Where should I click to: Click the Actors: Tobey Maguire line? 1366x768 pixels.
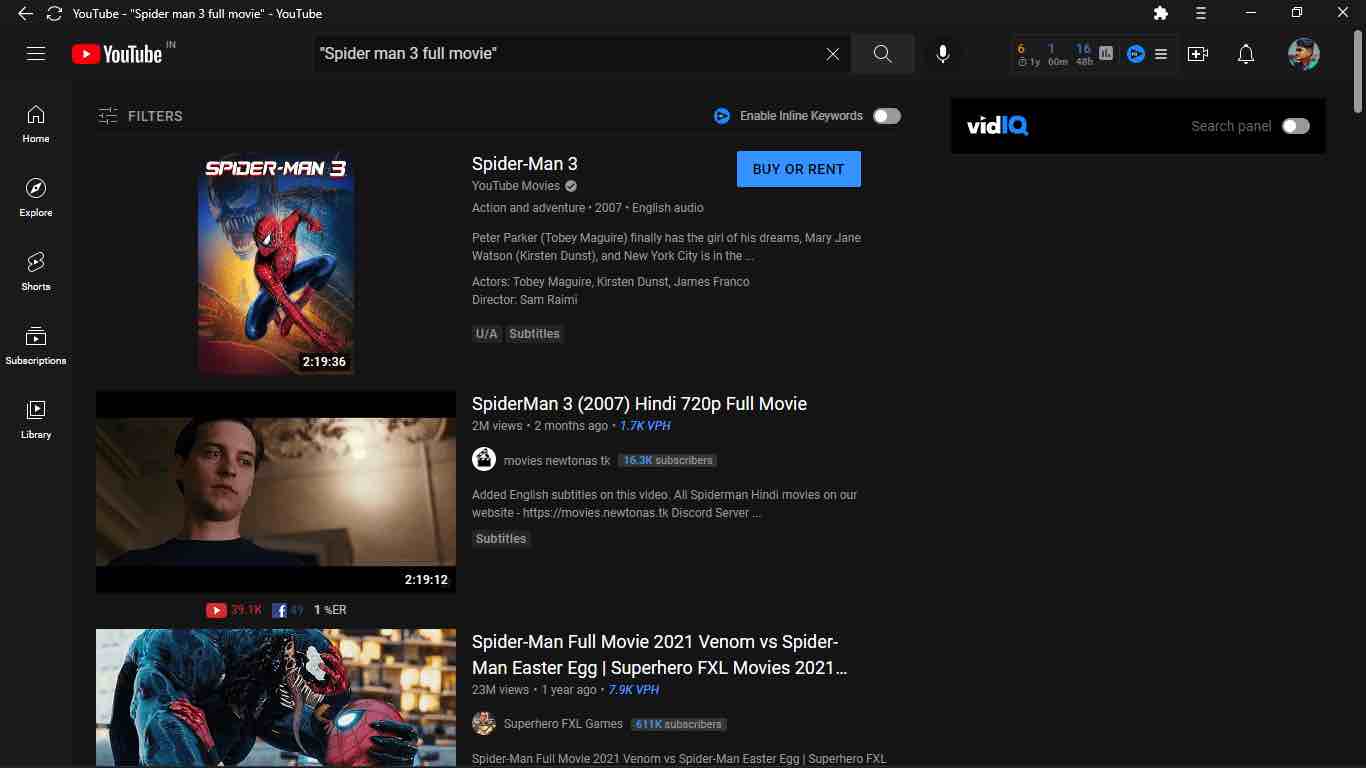click(611, 282)
